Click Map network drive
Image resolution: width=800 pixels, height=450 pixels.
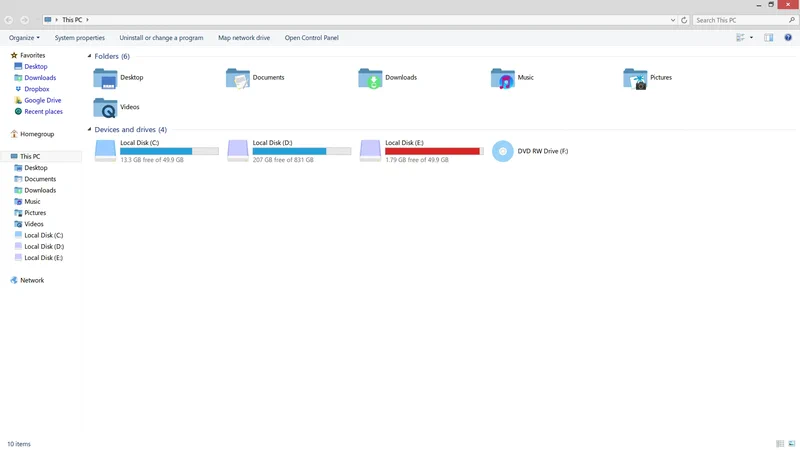pos(244,38)
